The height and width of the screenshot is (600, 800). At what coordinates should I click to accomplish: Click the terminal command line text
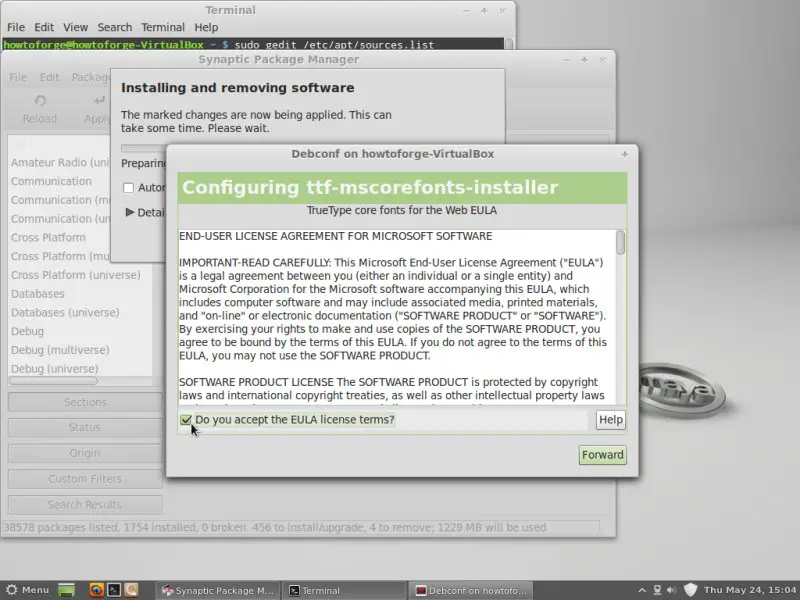[334, 45]
